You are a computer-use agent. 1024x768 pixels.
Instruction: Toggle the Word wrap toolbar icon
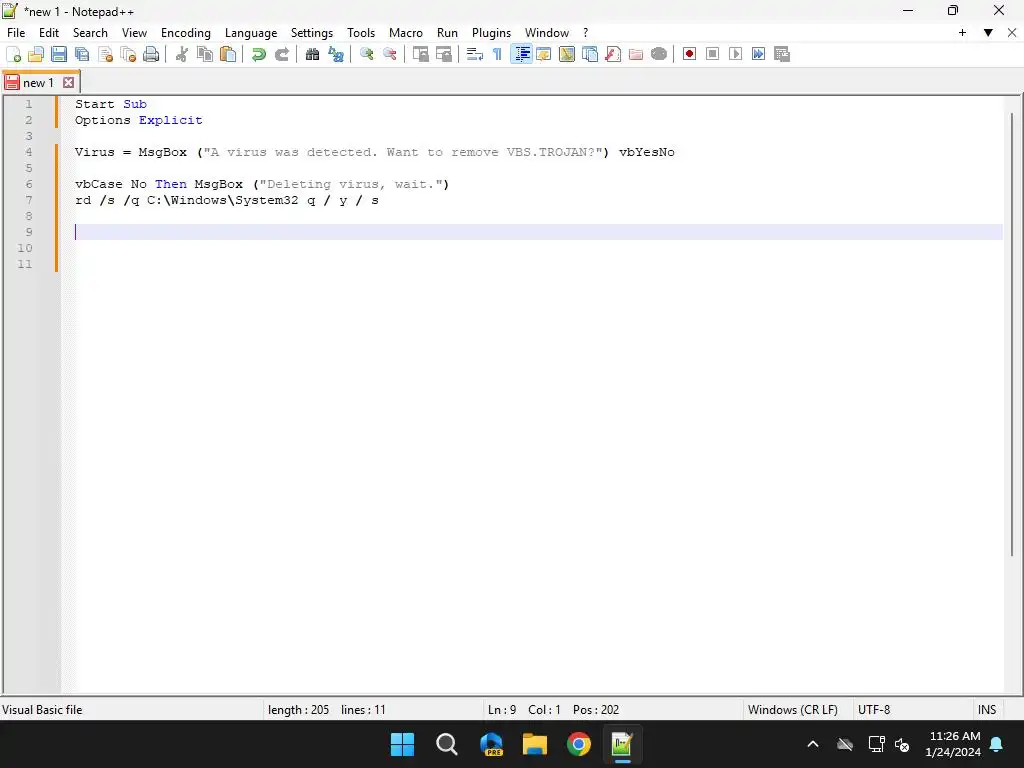(475, 54)
